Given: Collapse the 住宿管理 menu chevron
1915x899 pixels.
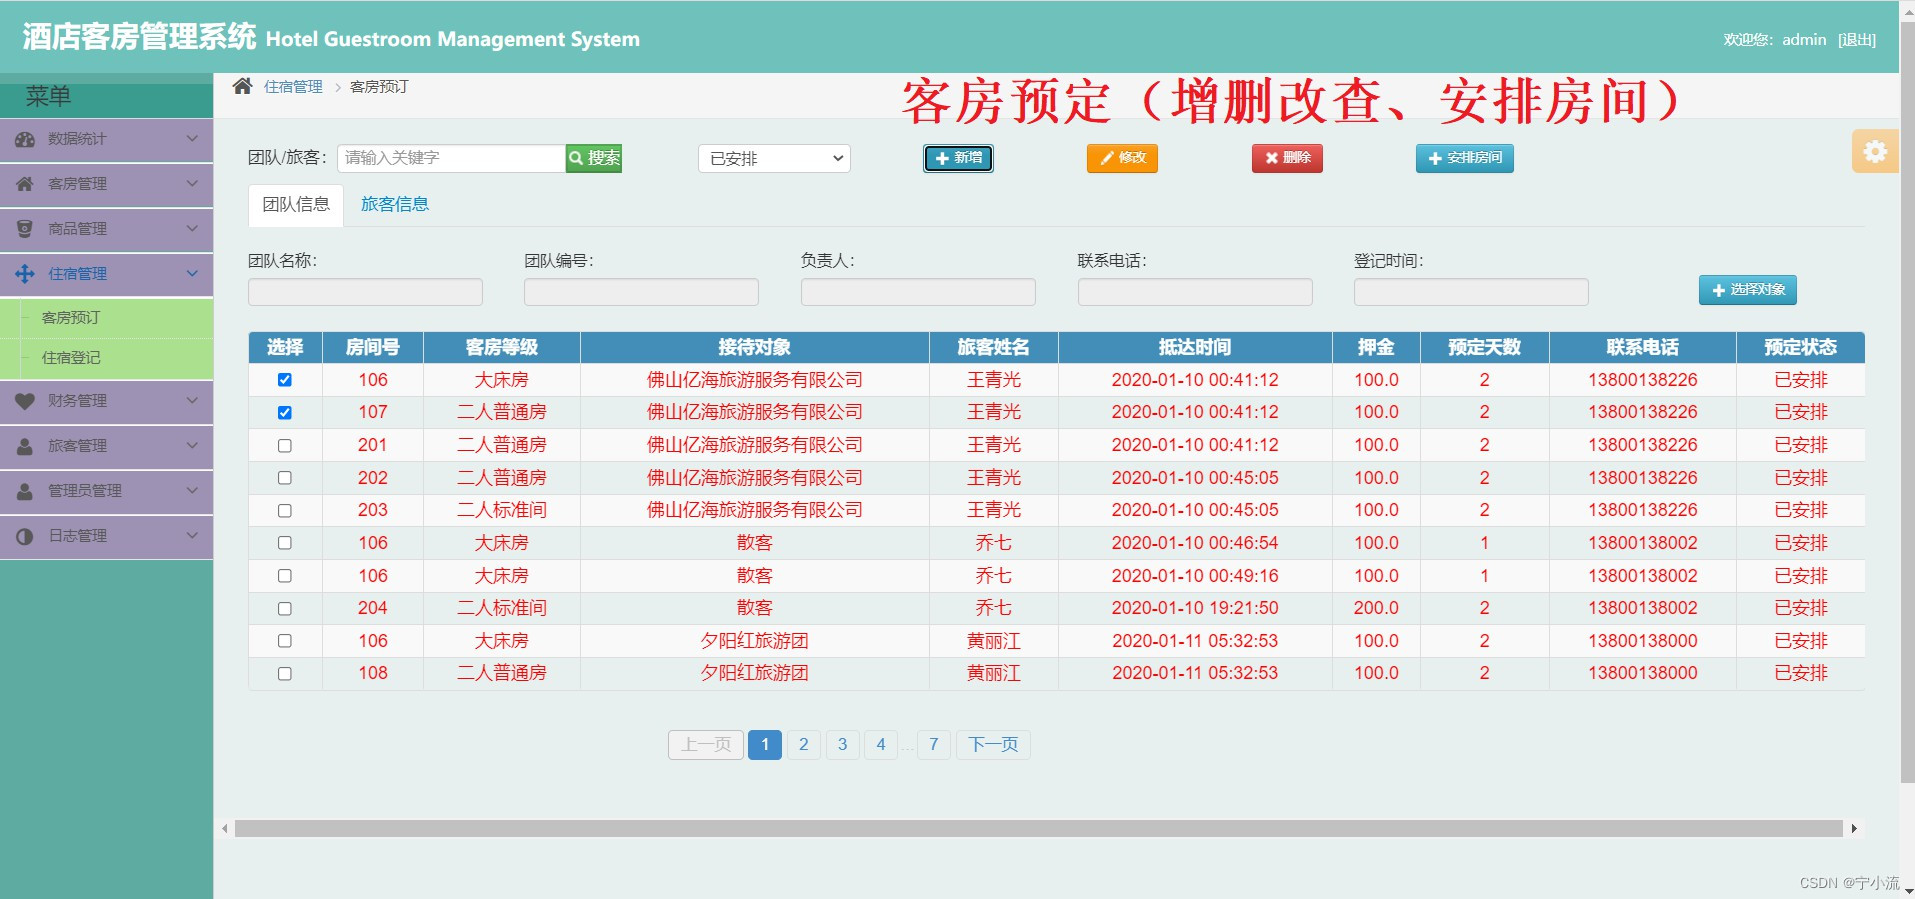Looking at the screenshot, I should click(192, 274).
